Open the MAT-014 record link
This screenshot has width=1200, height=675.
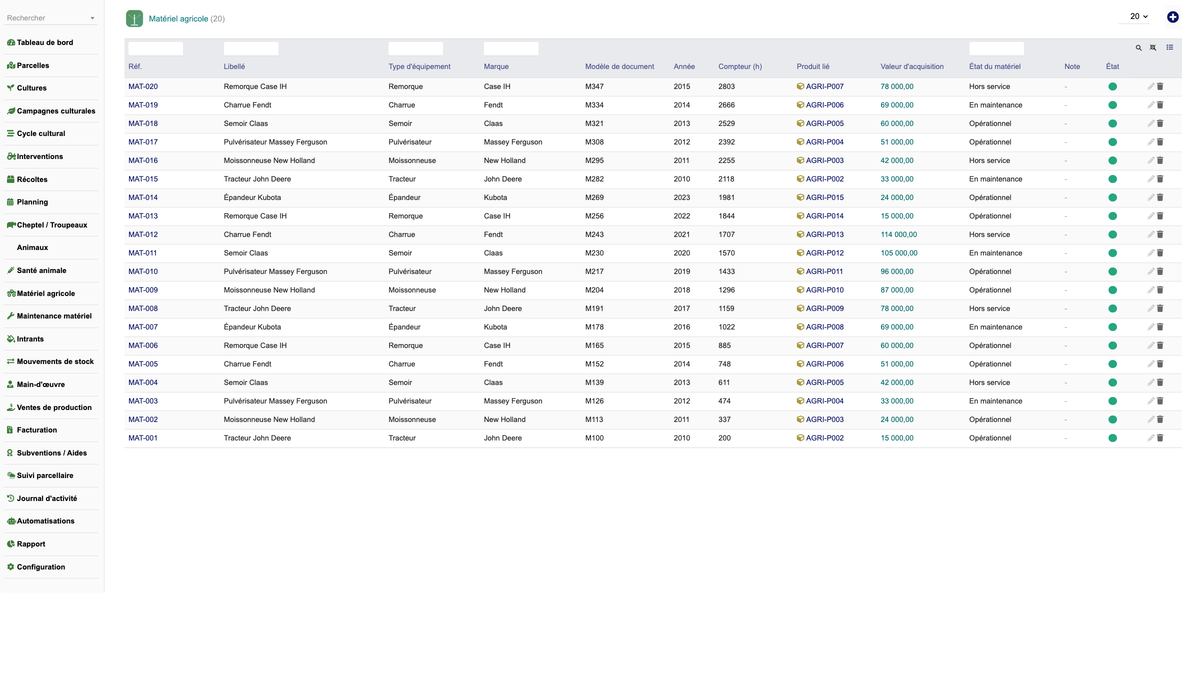point(143,198)
